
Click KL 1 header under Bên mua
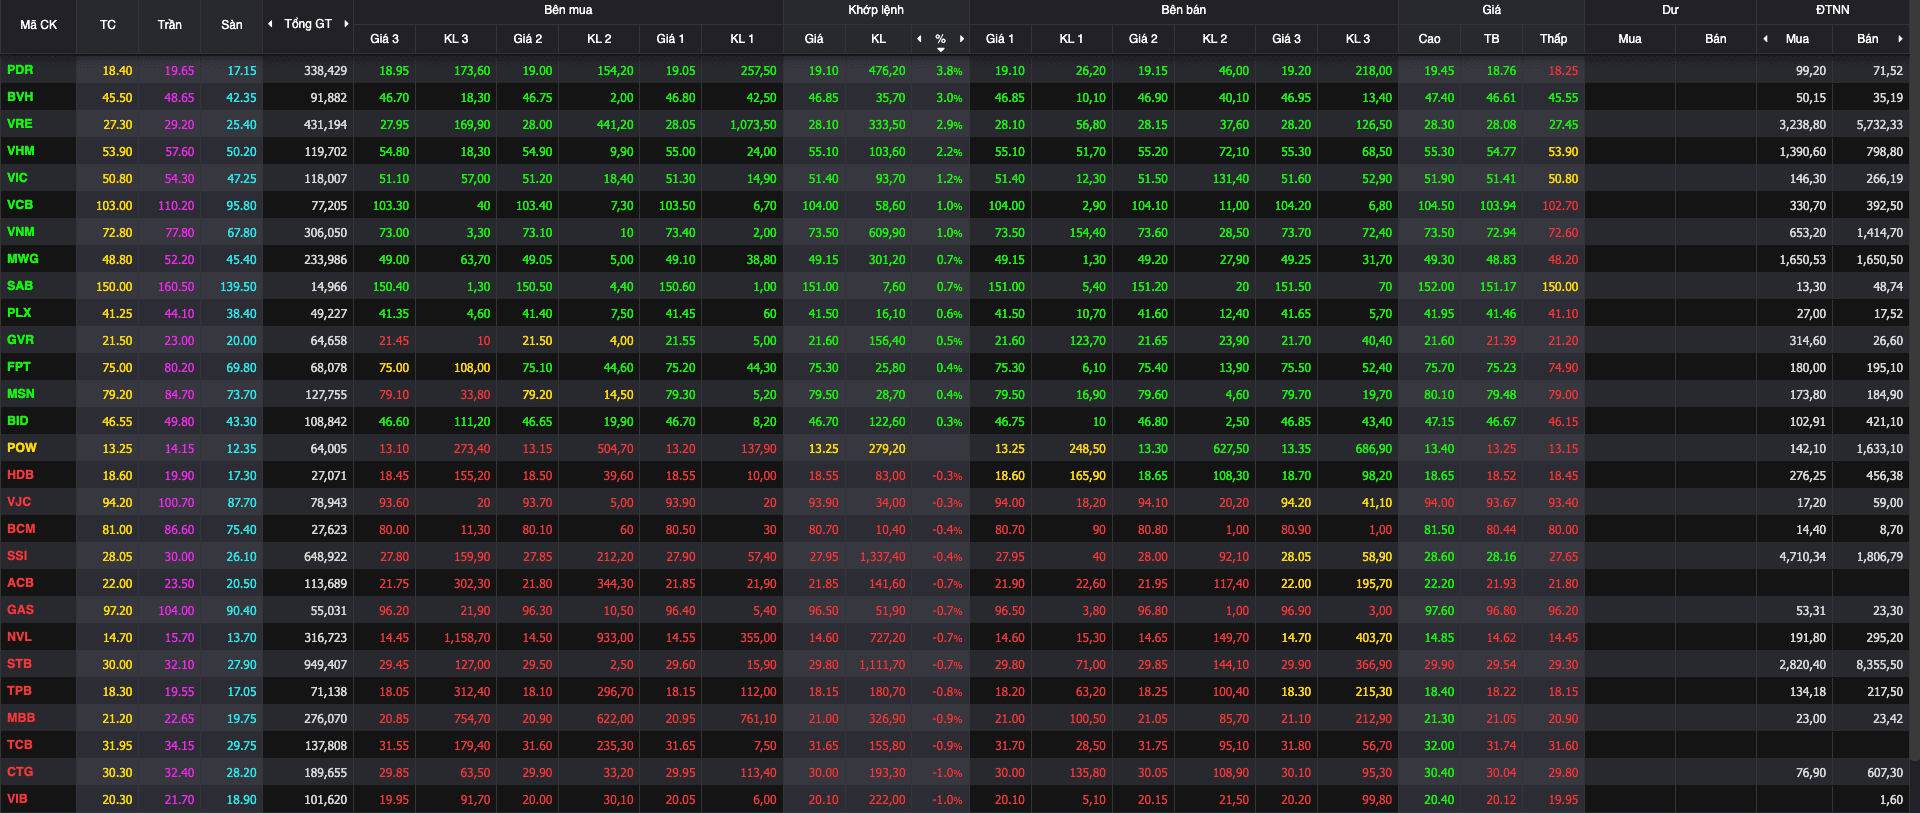pyautogui.click(x=742, y=39)
